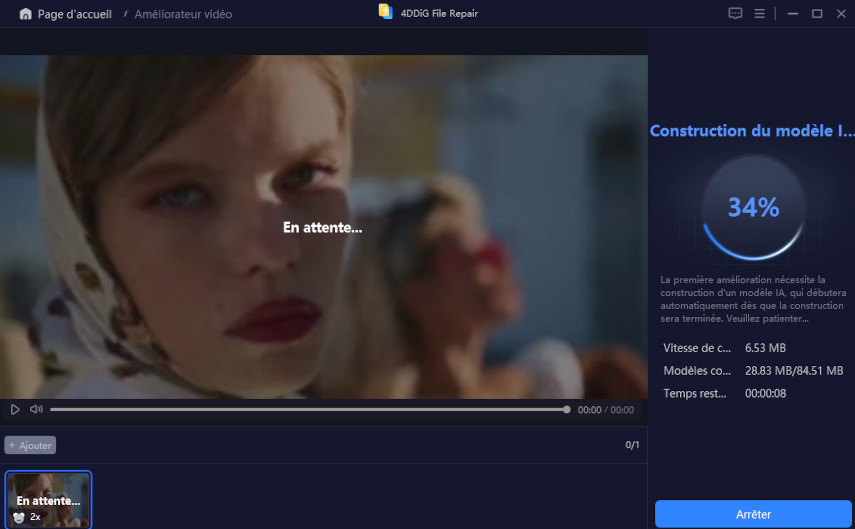Click the AI model description paragraph
This screenshot has height=529, width=855.
[x=753, y=299]
